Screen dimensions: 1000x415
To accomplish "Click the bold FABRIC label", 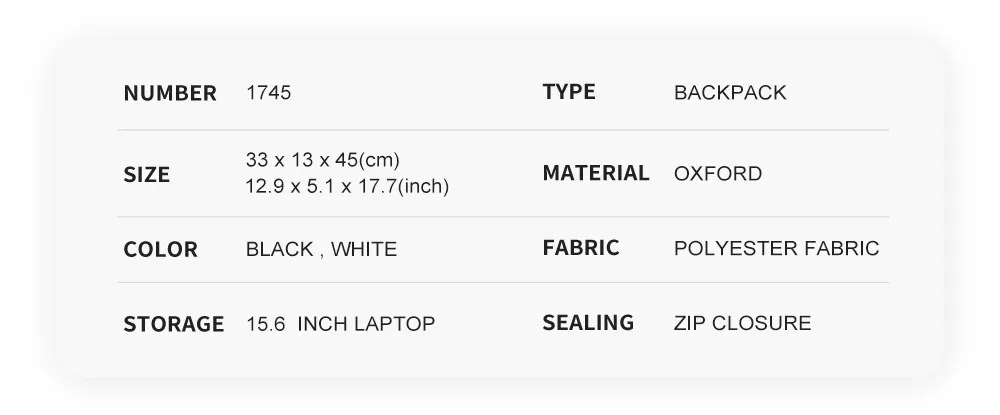I will (x=581, y=247).
